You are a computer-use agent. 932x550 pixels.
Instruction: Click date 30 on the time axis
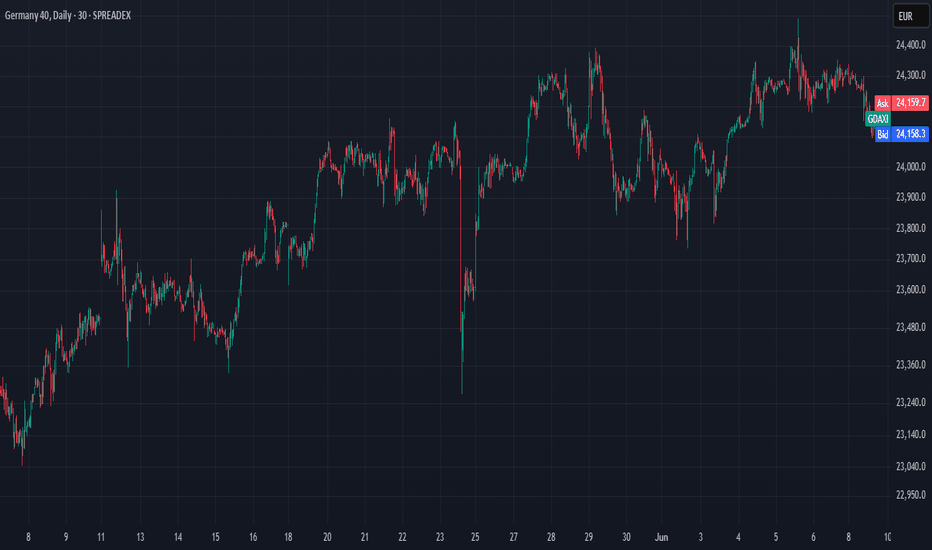coord(626,537)
